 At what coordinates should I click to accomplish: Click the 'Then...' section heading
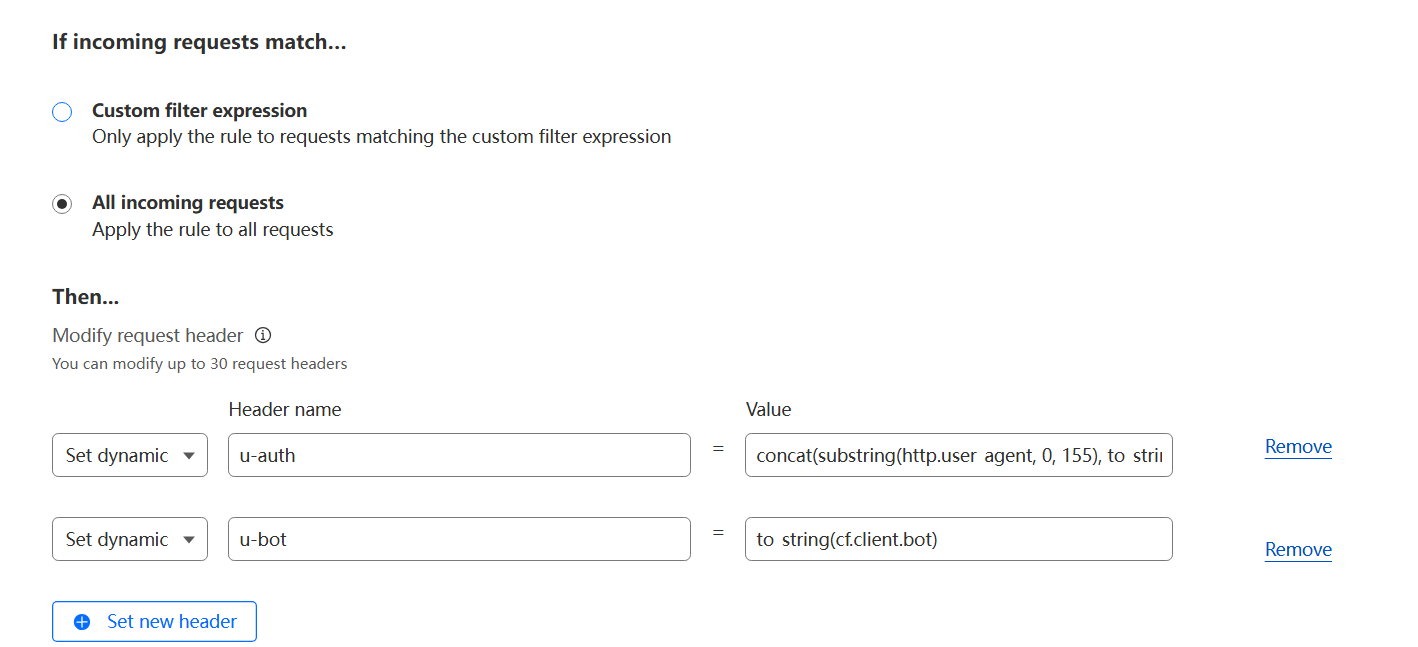click(85, 297)
